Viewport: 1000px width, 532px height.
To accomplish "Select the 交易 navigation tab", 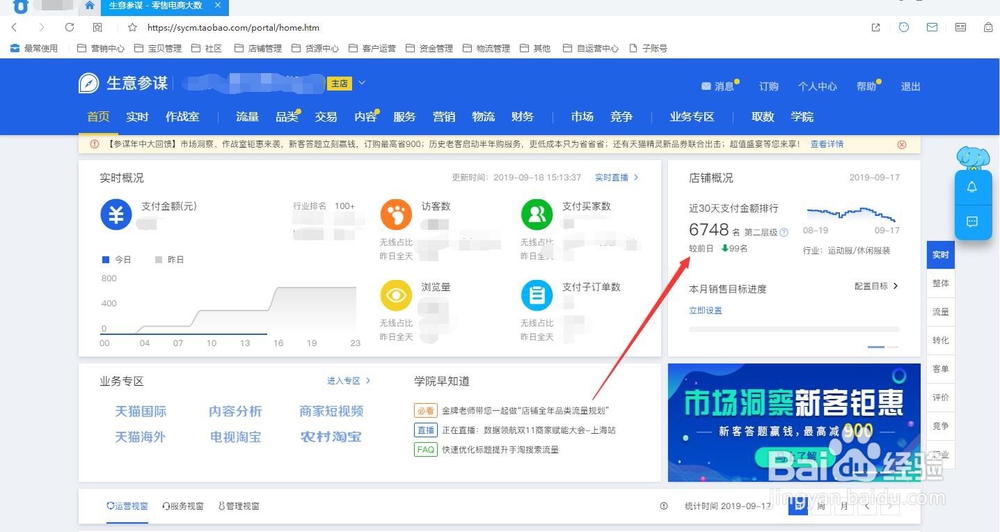I will pos(326,117).
